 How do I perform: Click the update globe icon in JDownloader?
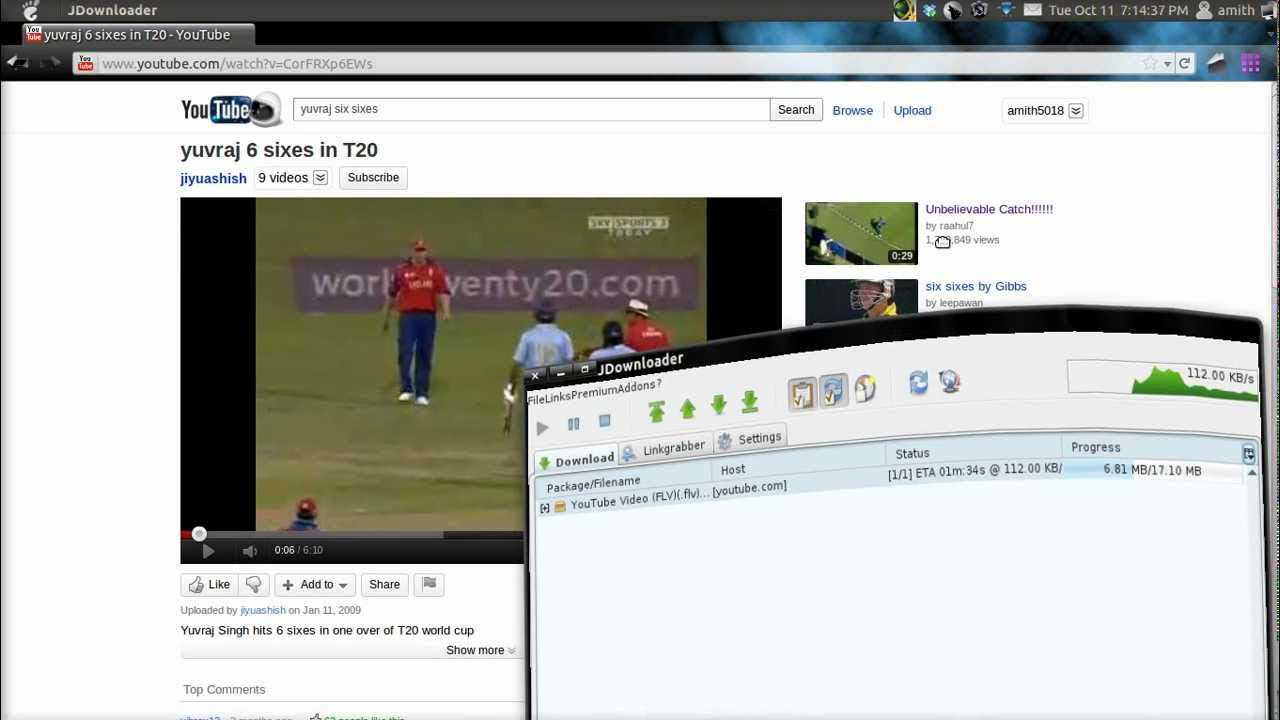[x=949, y=381]
